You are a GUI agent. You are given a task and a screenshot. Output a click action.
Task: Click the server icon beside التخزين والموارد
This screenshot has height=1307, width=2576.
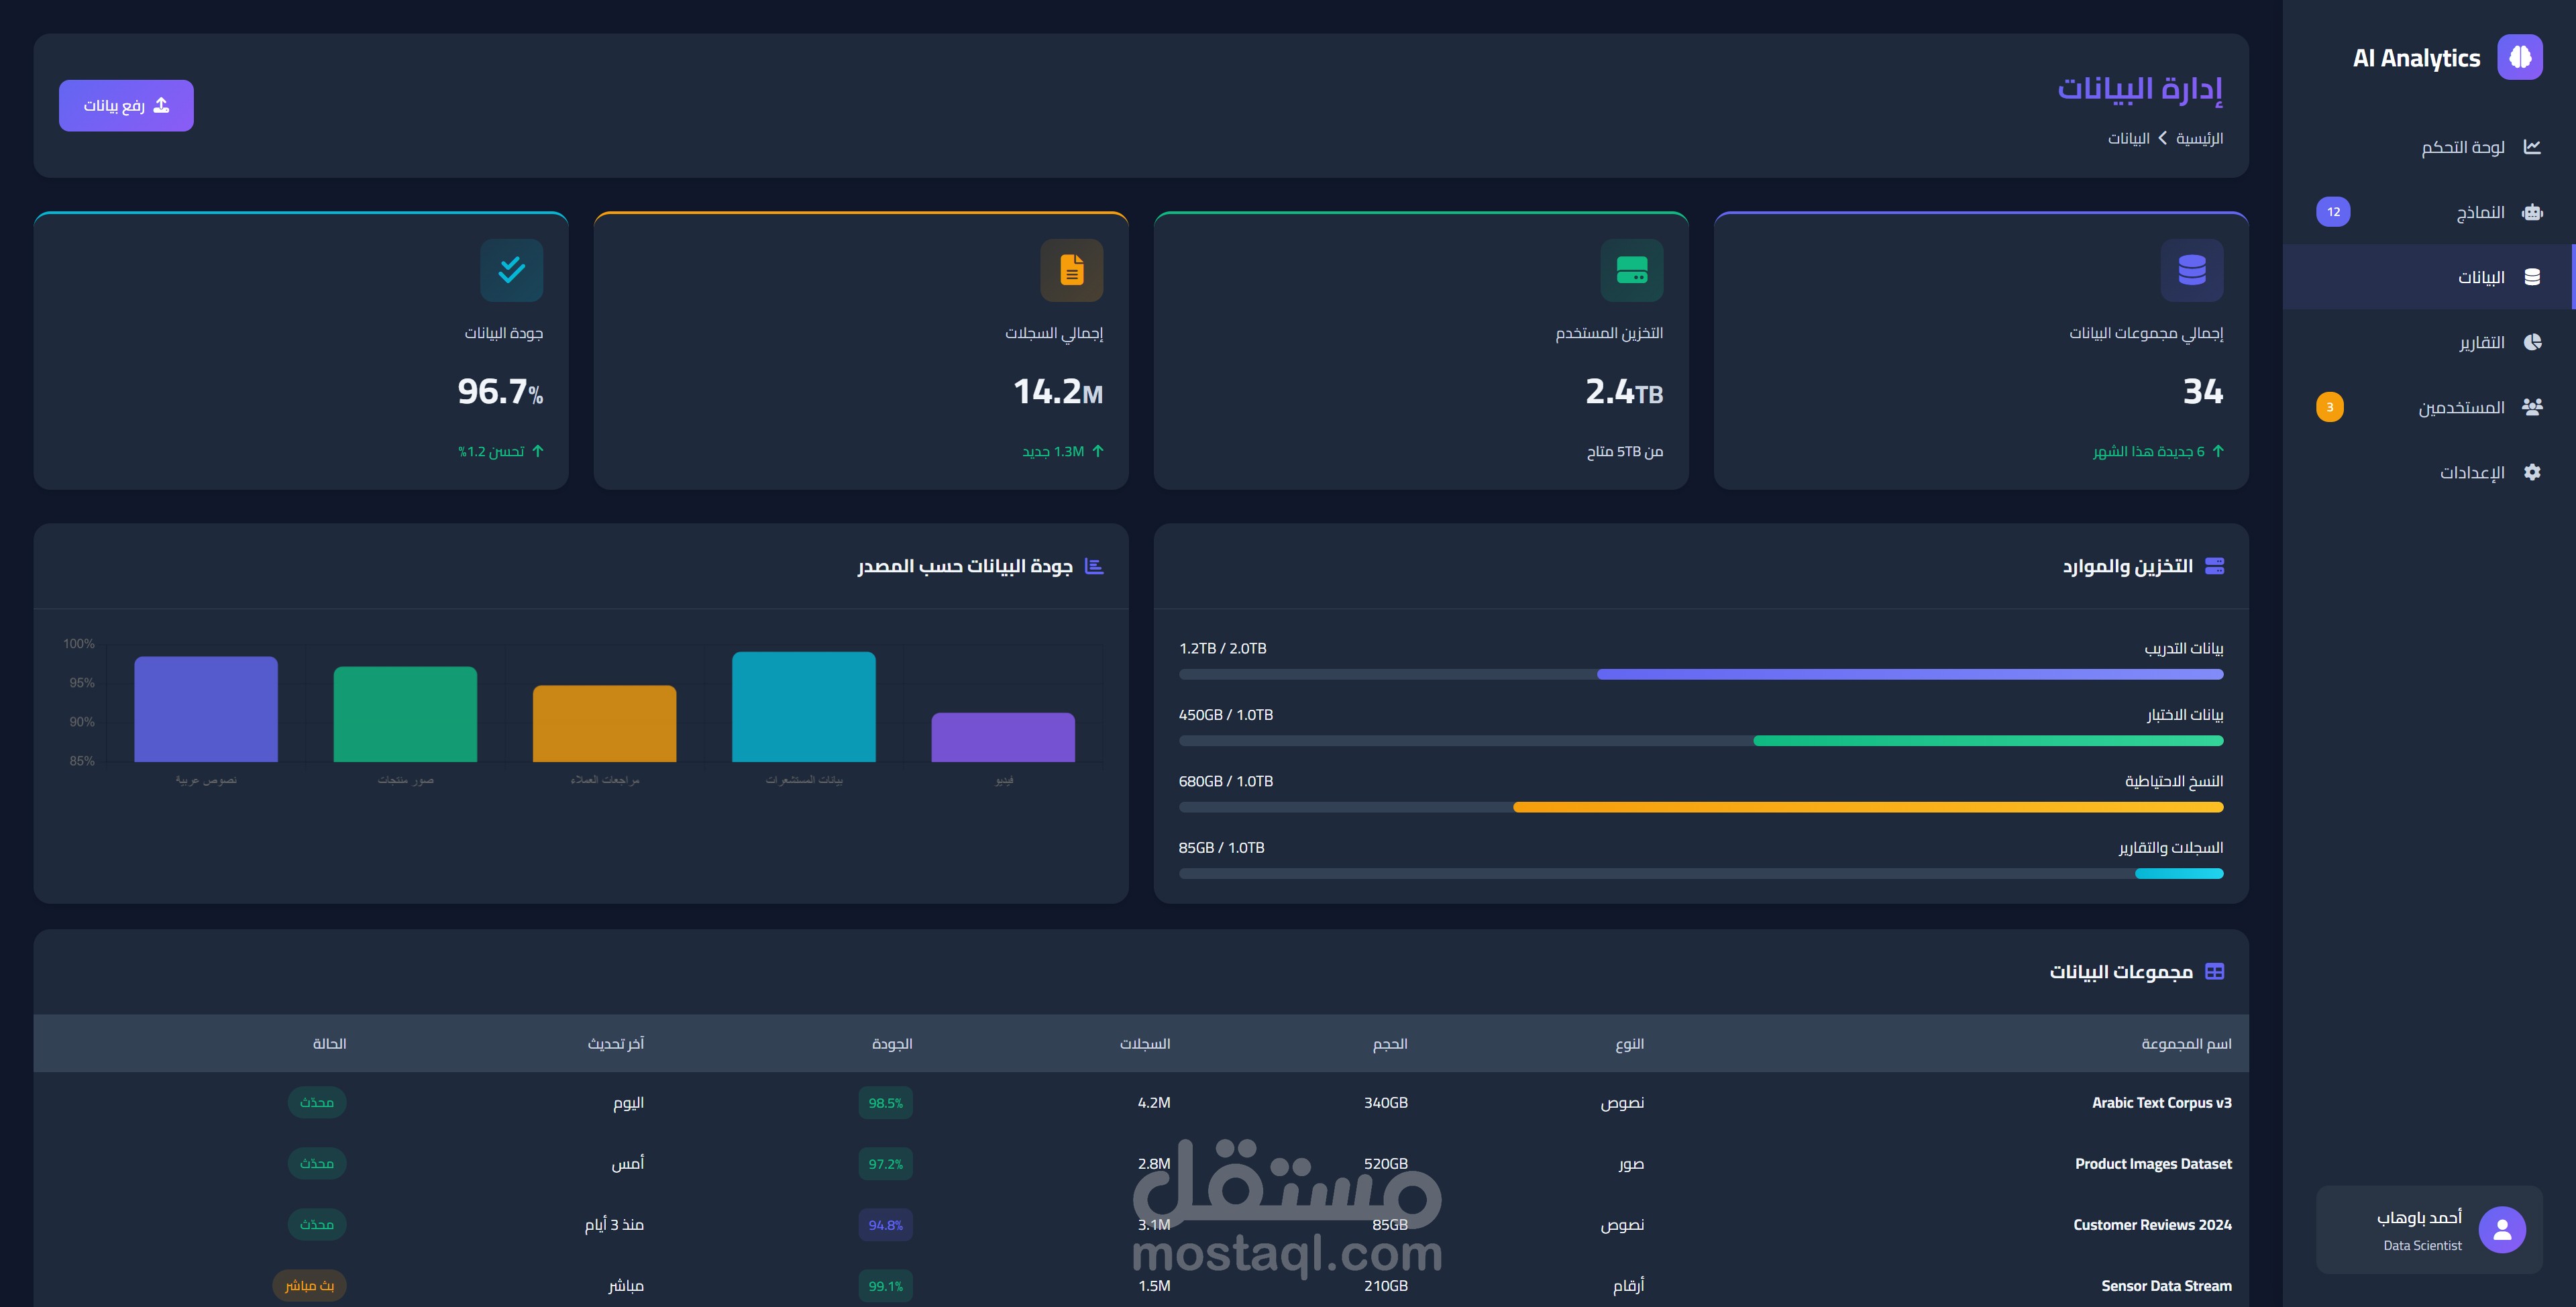tap(2214, 566)
